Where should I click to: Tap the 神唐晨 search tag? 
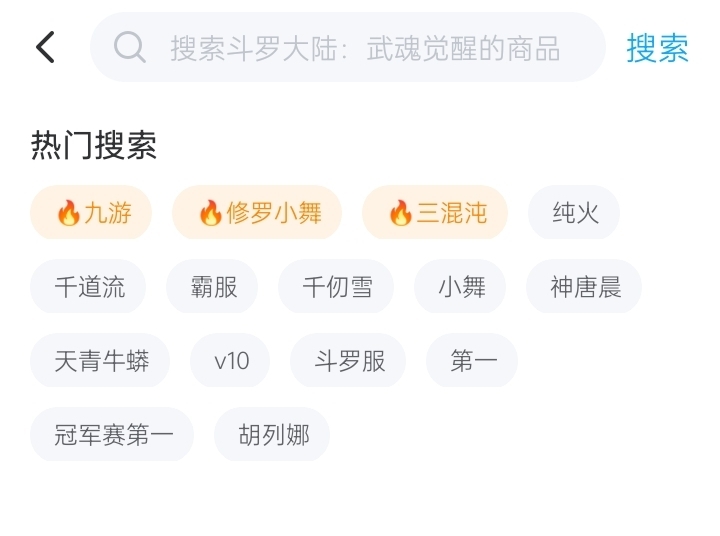coord(584,287)
